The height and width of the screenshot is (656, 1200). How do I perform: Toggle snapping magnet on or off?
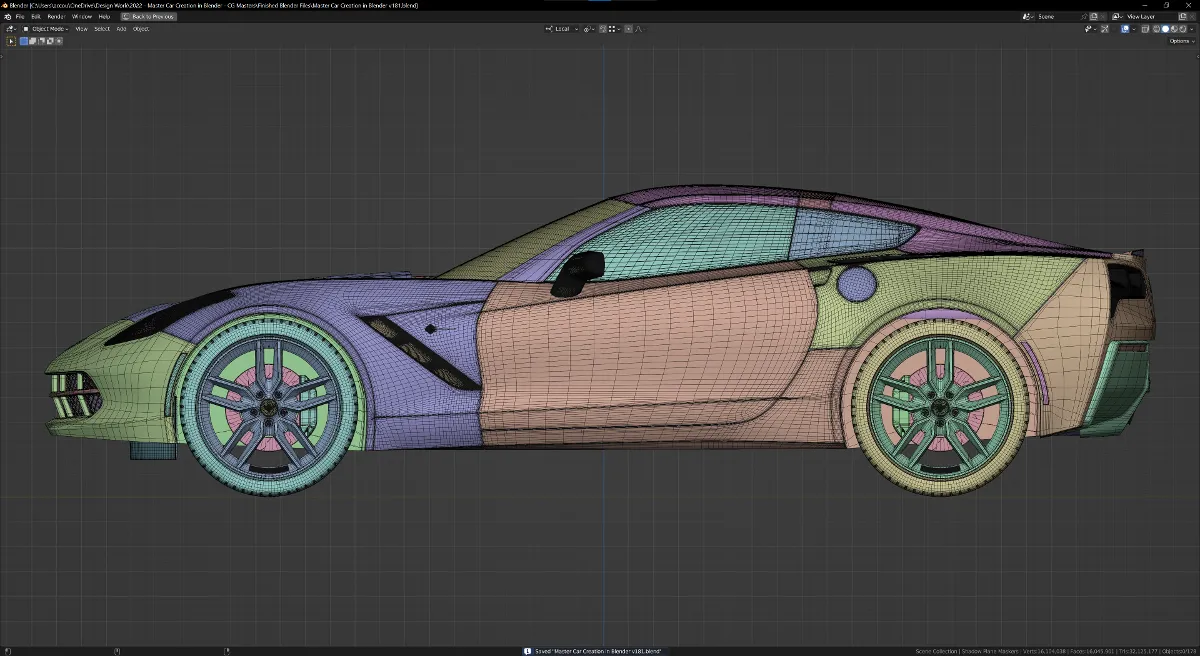click(604, 29)
